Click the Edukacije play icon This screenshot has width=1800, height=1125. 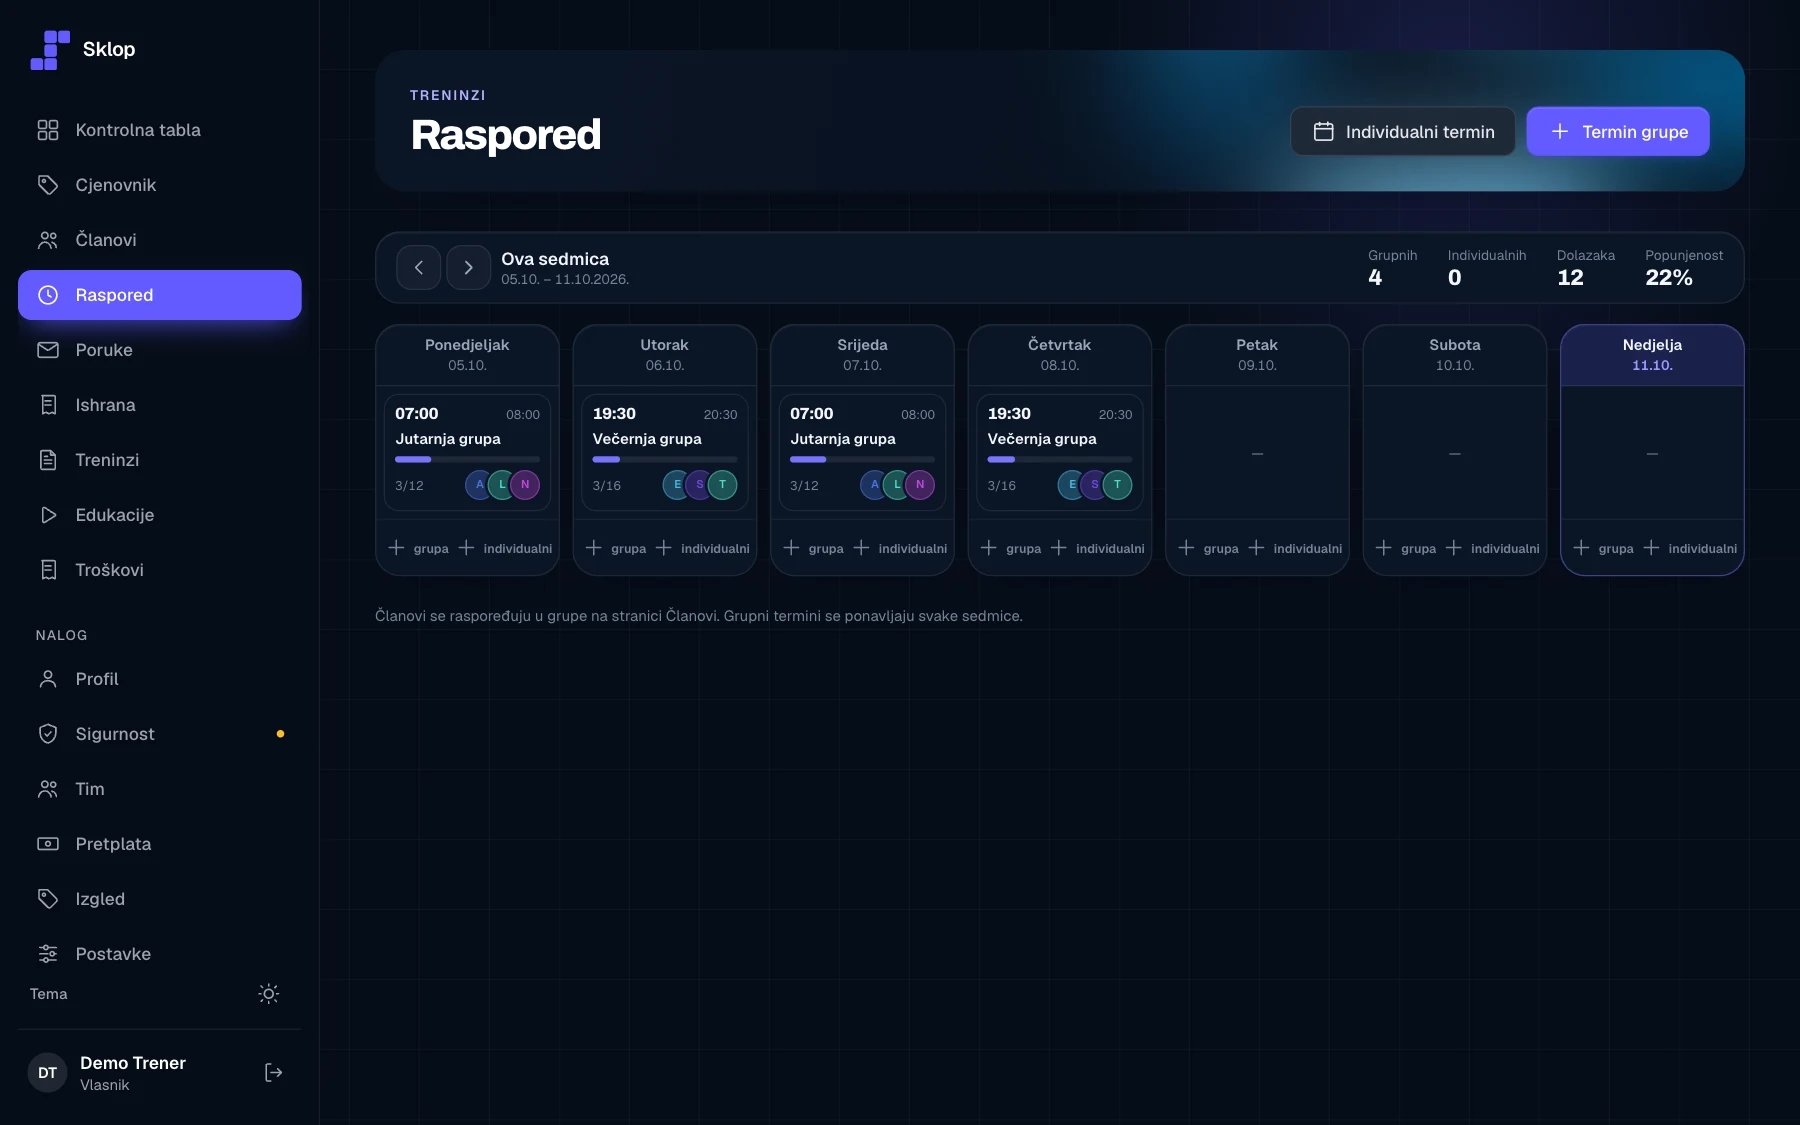[48, 515]
